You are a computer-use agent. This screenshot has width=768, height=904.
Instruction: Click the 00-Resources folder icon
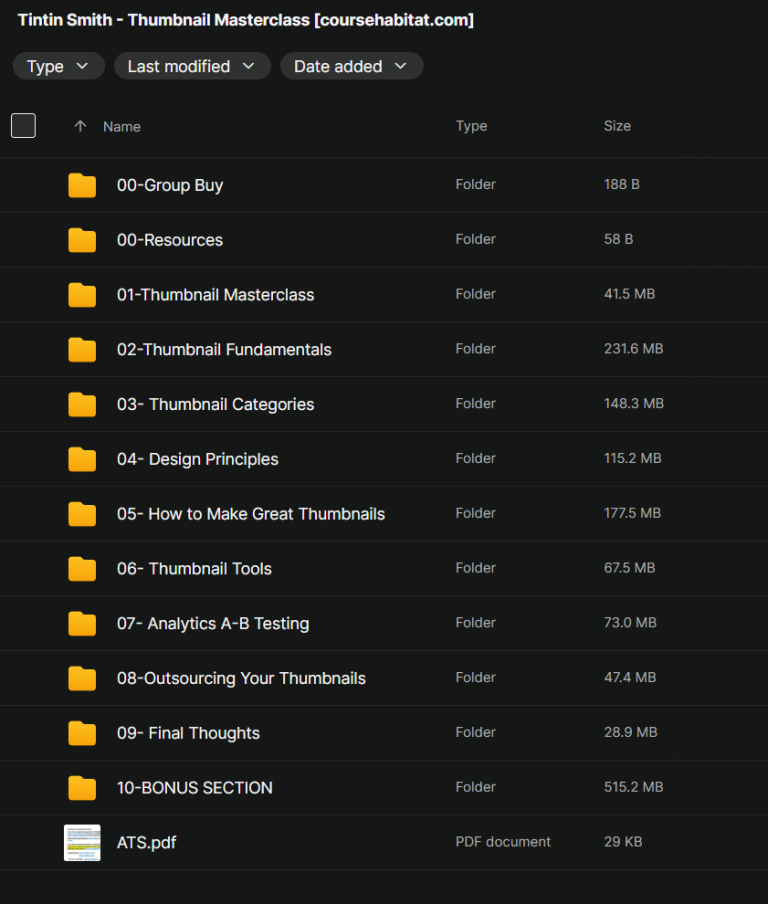[x=82, y=240]
